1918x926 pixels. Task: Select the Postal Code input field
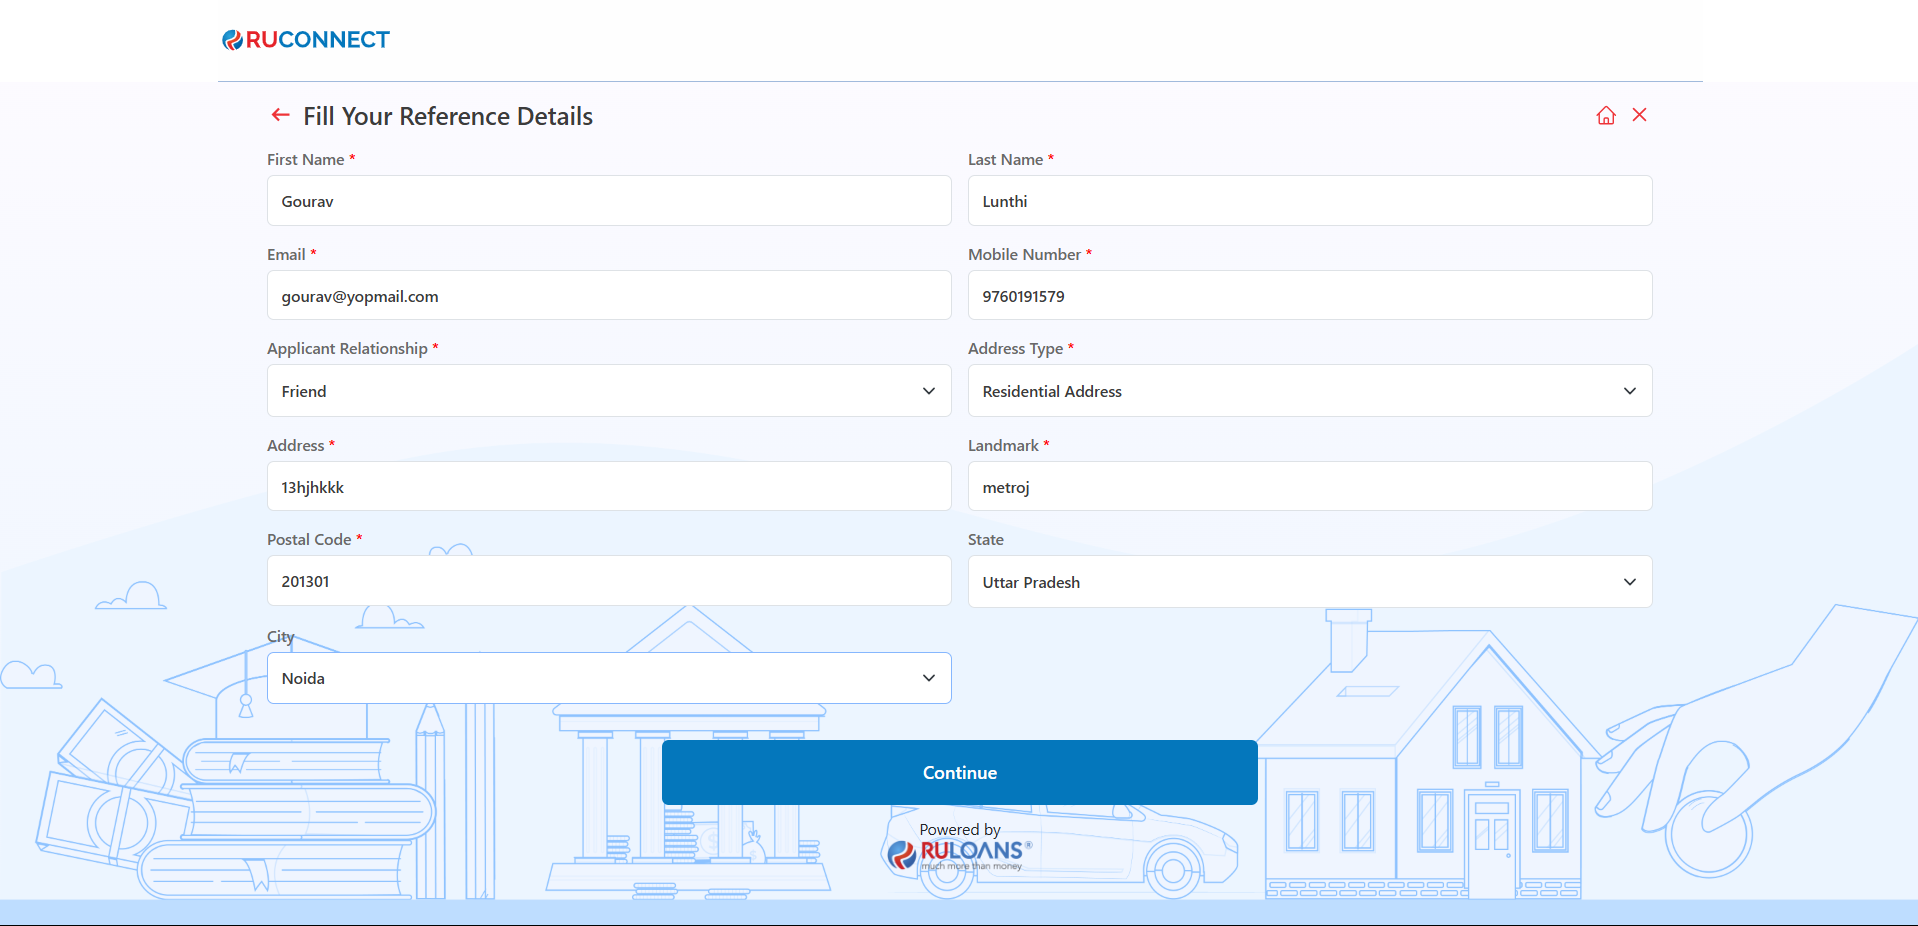[x=608, y=581]
